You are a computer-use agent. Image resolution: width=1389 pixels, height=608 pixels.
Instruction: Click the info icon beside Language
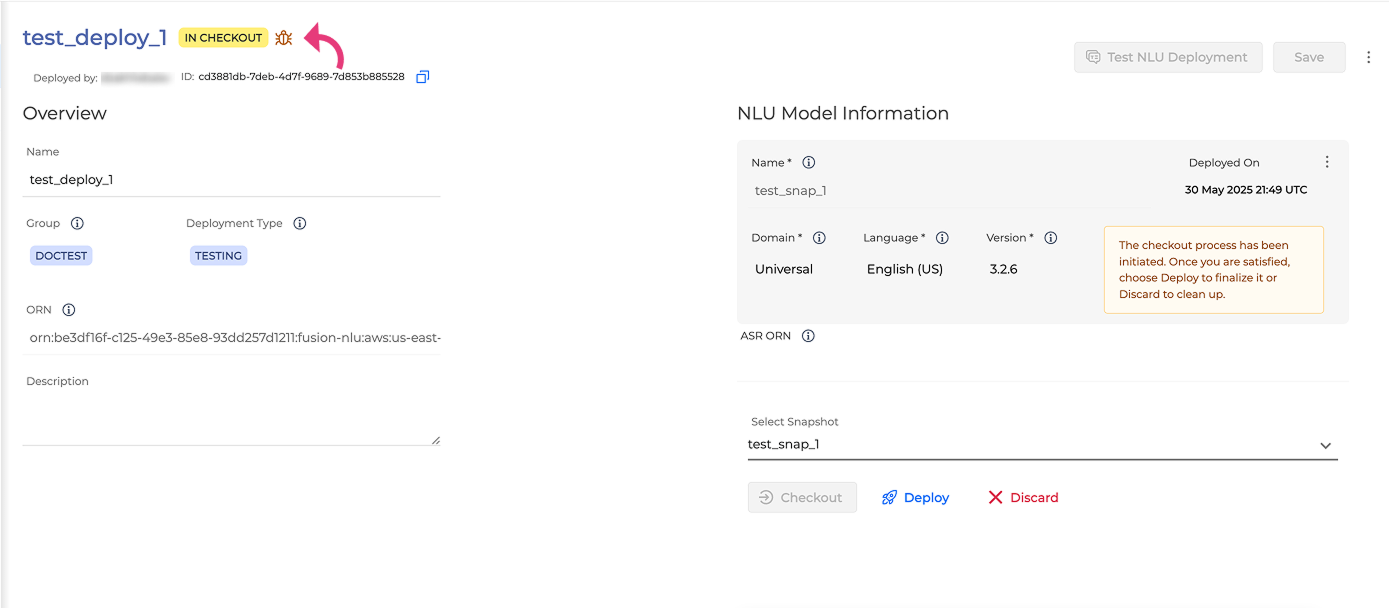(x=942, y=238)
